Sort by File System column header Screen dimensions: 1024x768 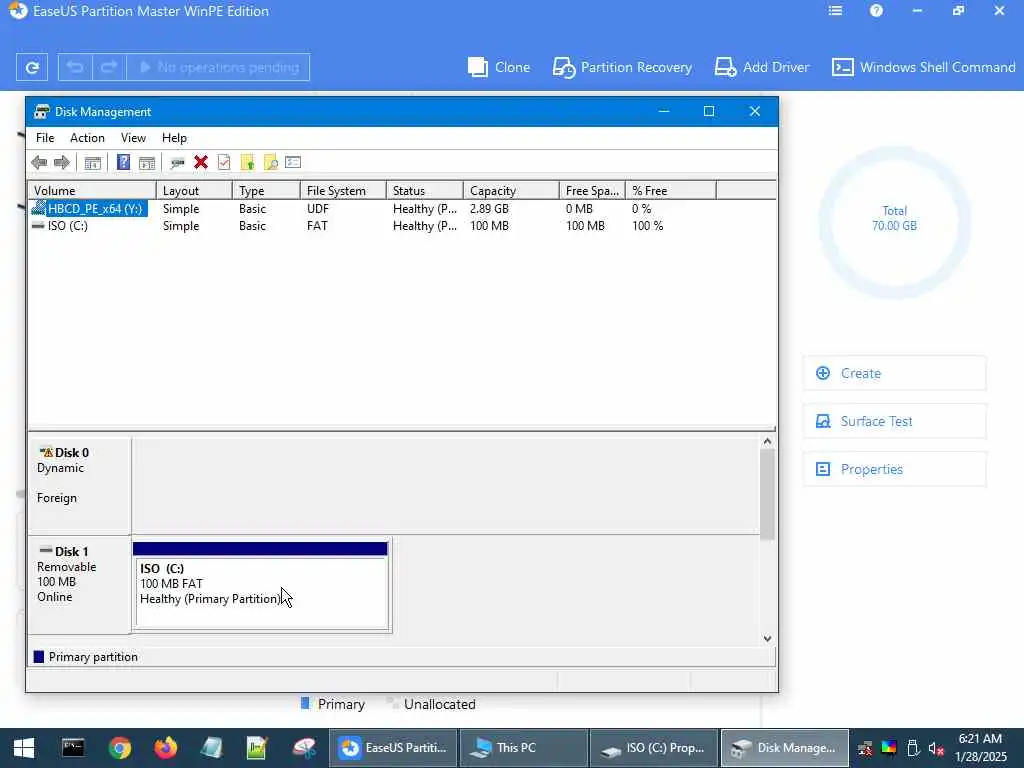(344, 191)
